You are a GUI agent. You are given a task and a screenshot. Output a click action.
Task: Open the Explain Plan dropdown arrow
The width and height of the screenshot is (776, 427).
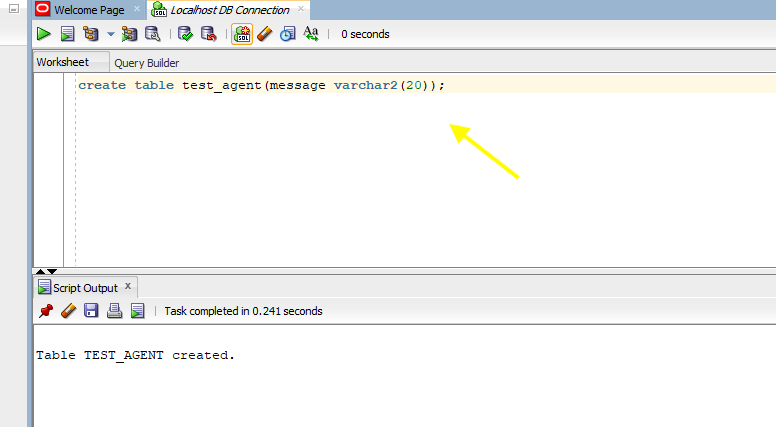tap(111, 34)
